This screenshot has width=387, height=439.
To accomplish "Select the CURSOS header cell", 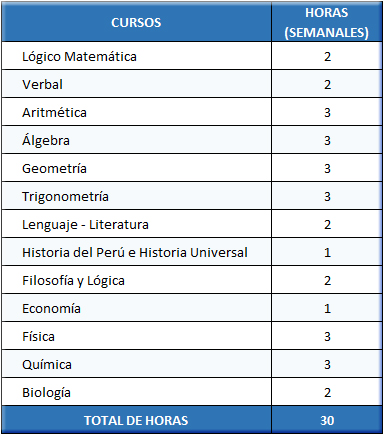I will click(136, 22).
